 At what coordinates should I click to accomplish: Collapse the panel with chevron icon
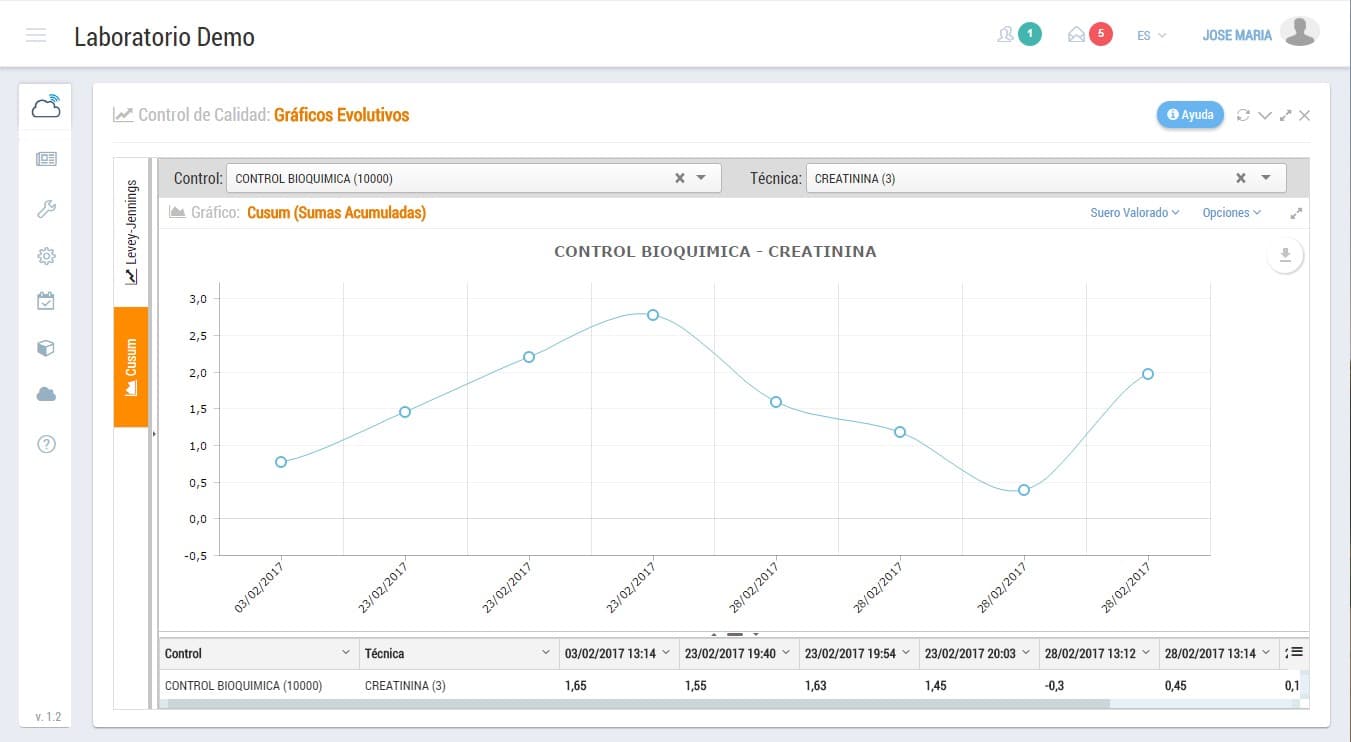pyautogui.click(x=1265, y=115)
